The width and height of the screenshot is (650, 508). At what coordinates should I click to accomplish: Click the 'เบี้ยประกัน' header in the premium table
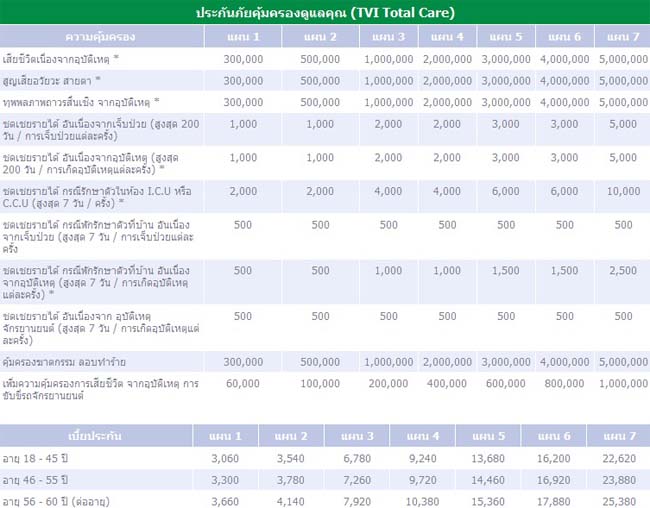[x=95, y=436]
